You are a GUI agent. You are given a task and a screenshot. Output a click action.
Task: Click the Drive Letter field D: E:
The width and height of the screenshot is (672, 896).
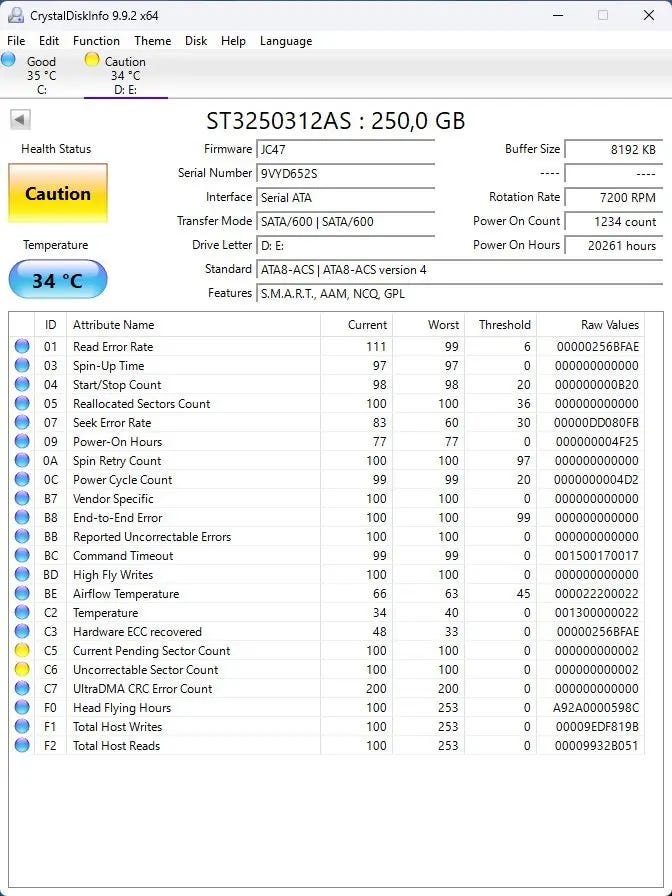pos(345,246)
